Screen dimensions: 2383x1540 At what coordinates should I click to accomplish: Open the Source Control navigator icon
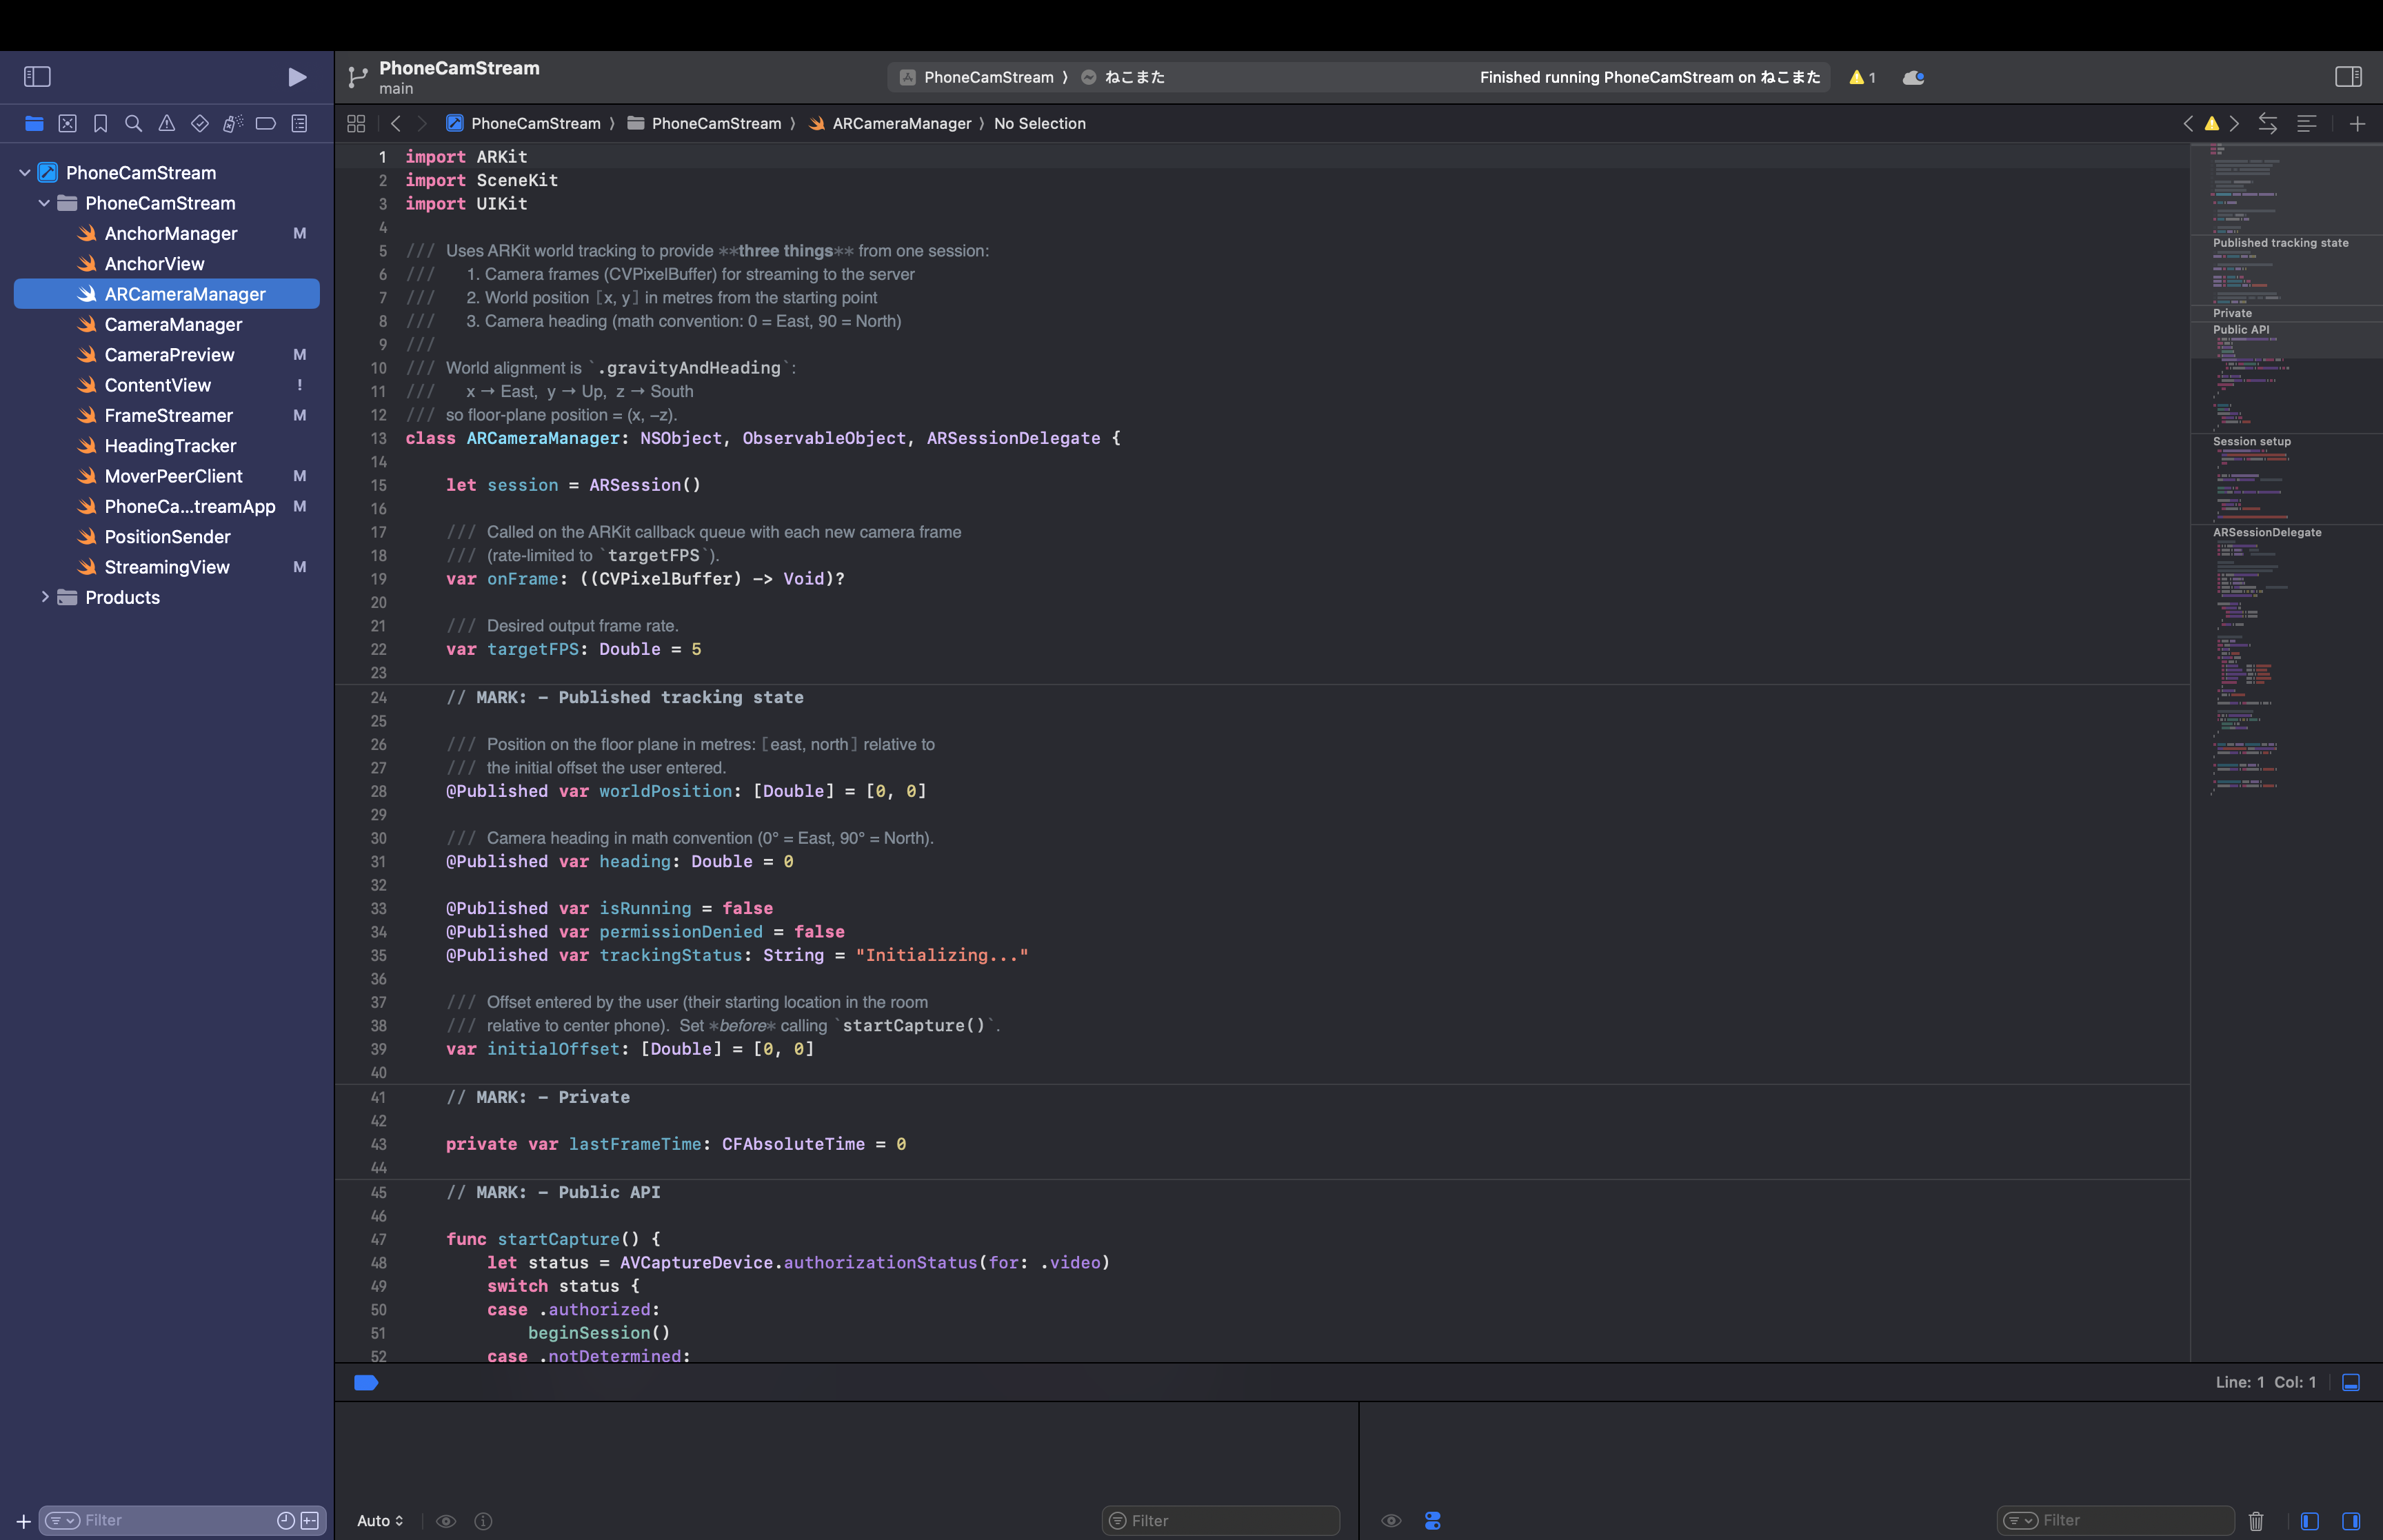(67, 124)
